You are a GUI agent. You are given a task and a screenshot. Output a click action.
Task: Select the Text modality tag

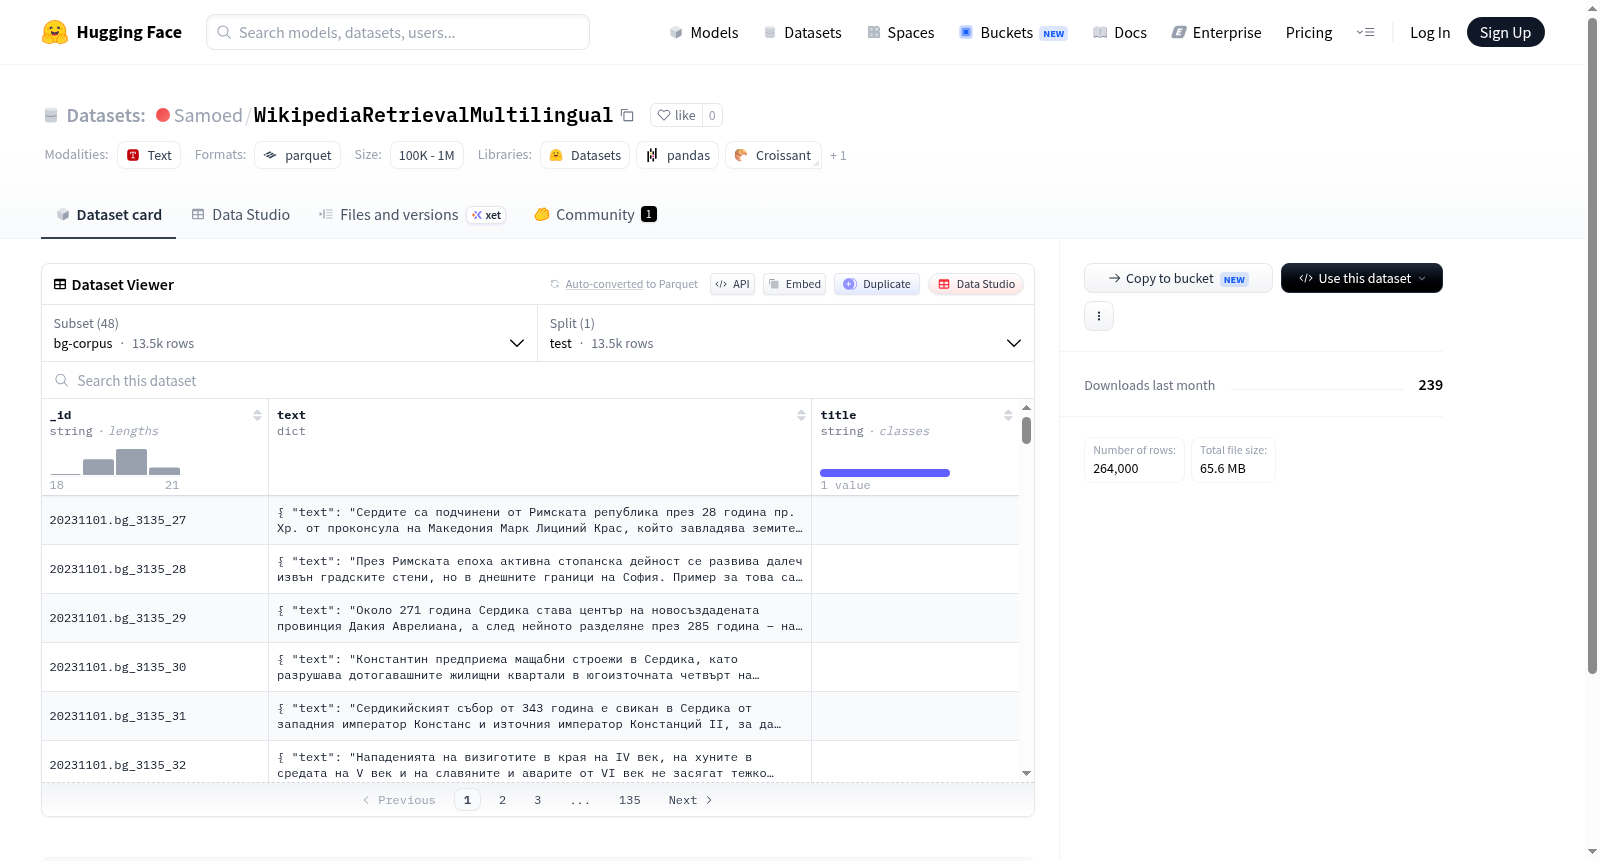(x=149, y=155)
